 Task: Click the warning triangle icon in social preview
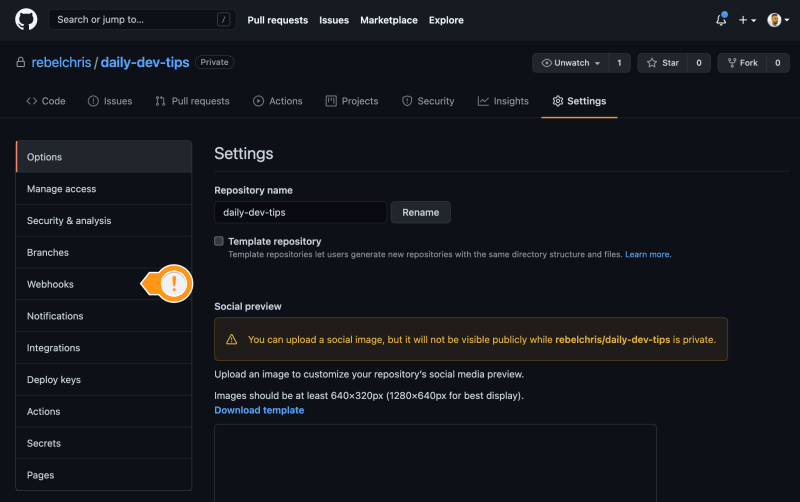tap(232, 339)
